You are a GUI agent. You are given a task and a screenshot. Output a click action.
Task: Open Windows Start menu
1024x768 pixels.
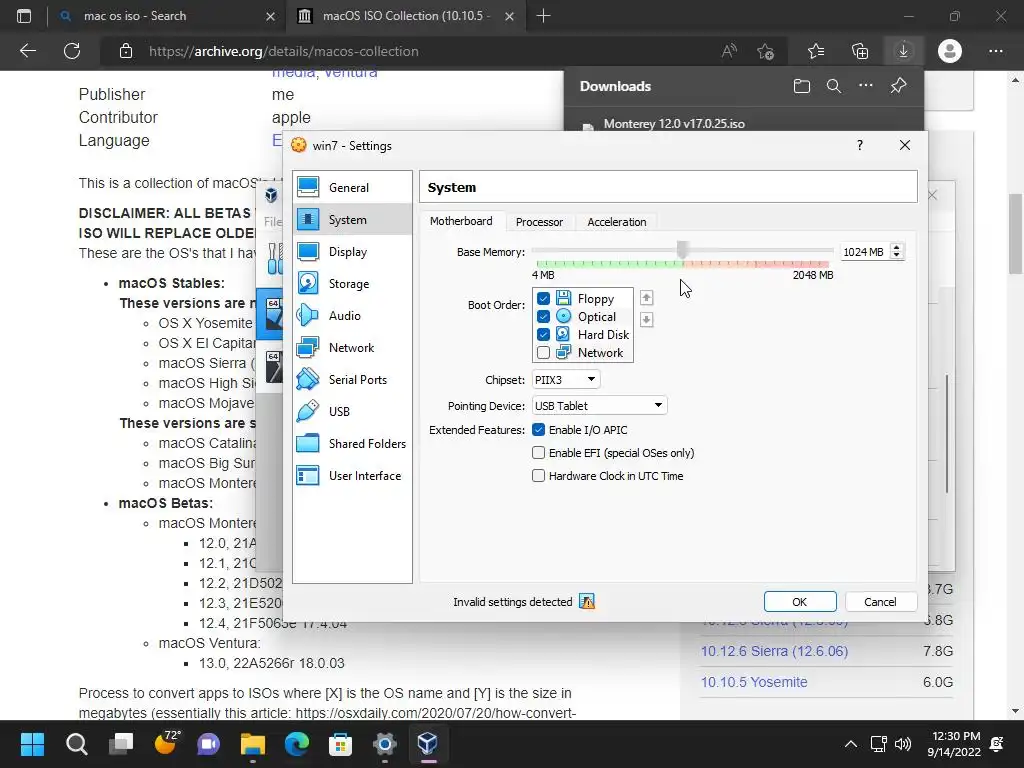(32, 743)
